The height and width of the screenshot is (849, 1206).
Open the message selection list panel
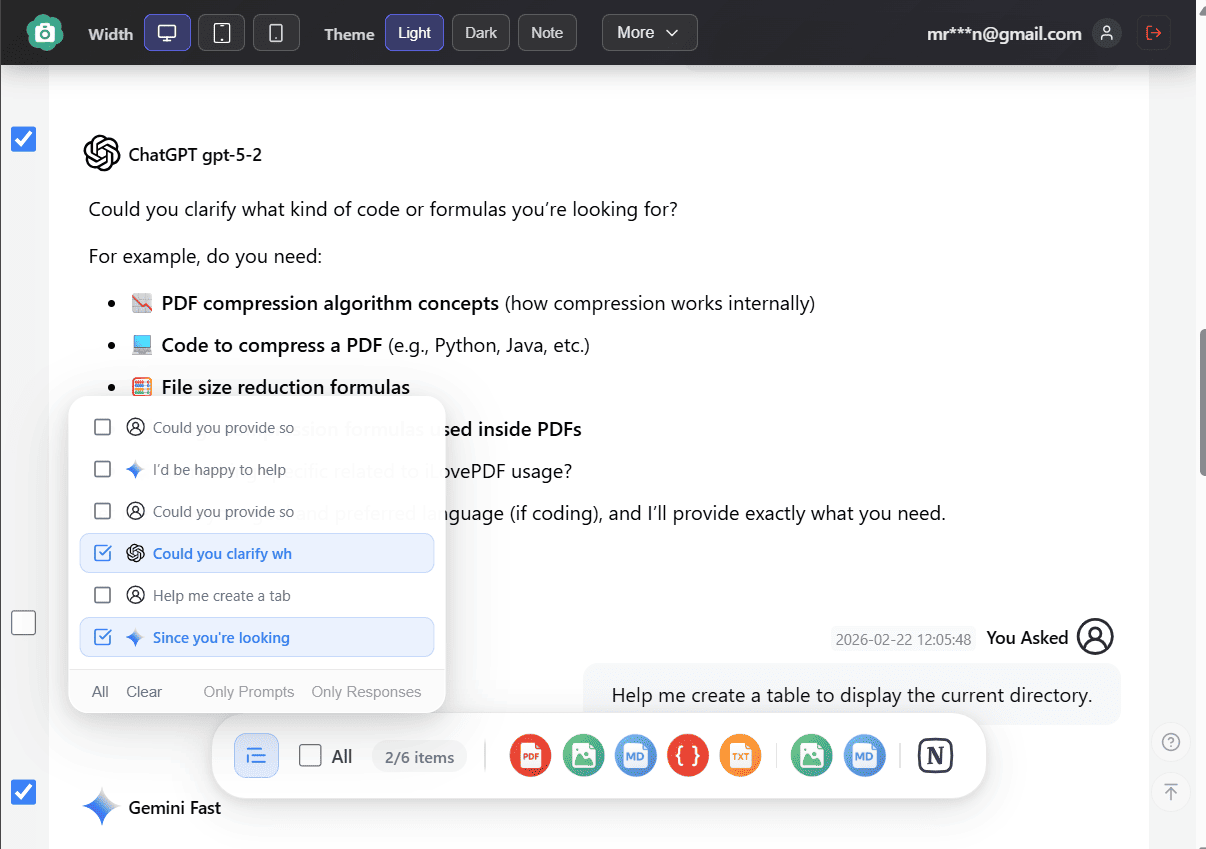[x=256, y=755]
